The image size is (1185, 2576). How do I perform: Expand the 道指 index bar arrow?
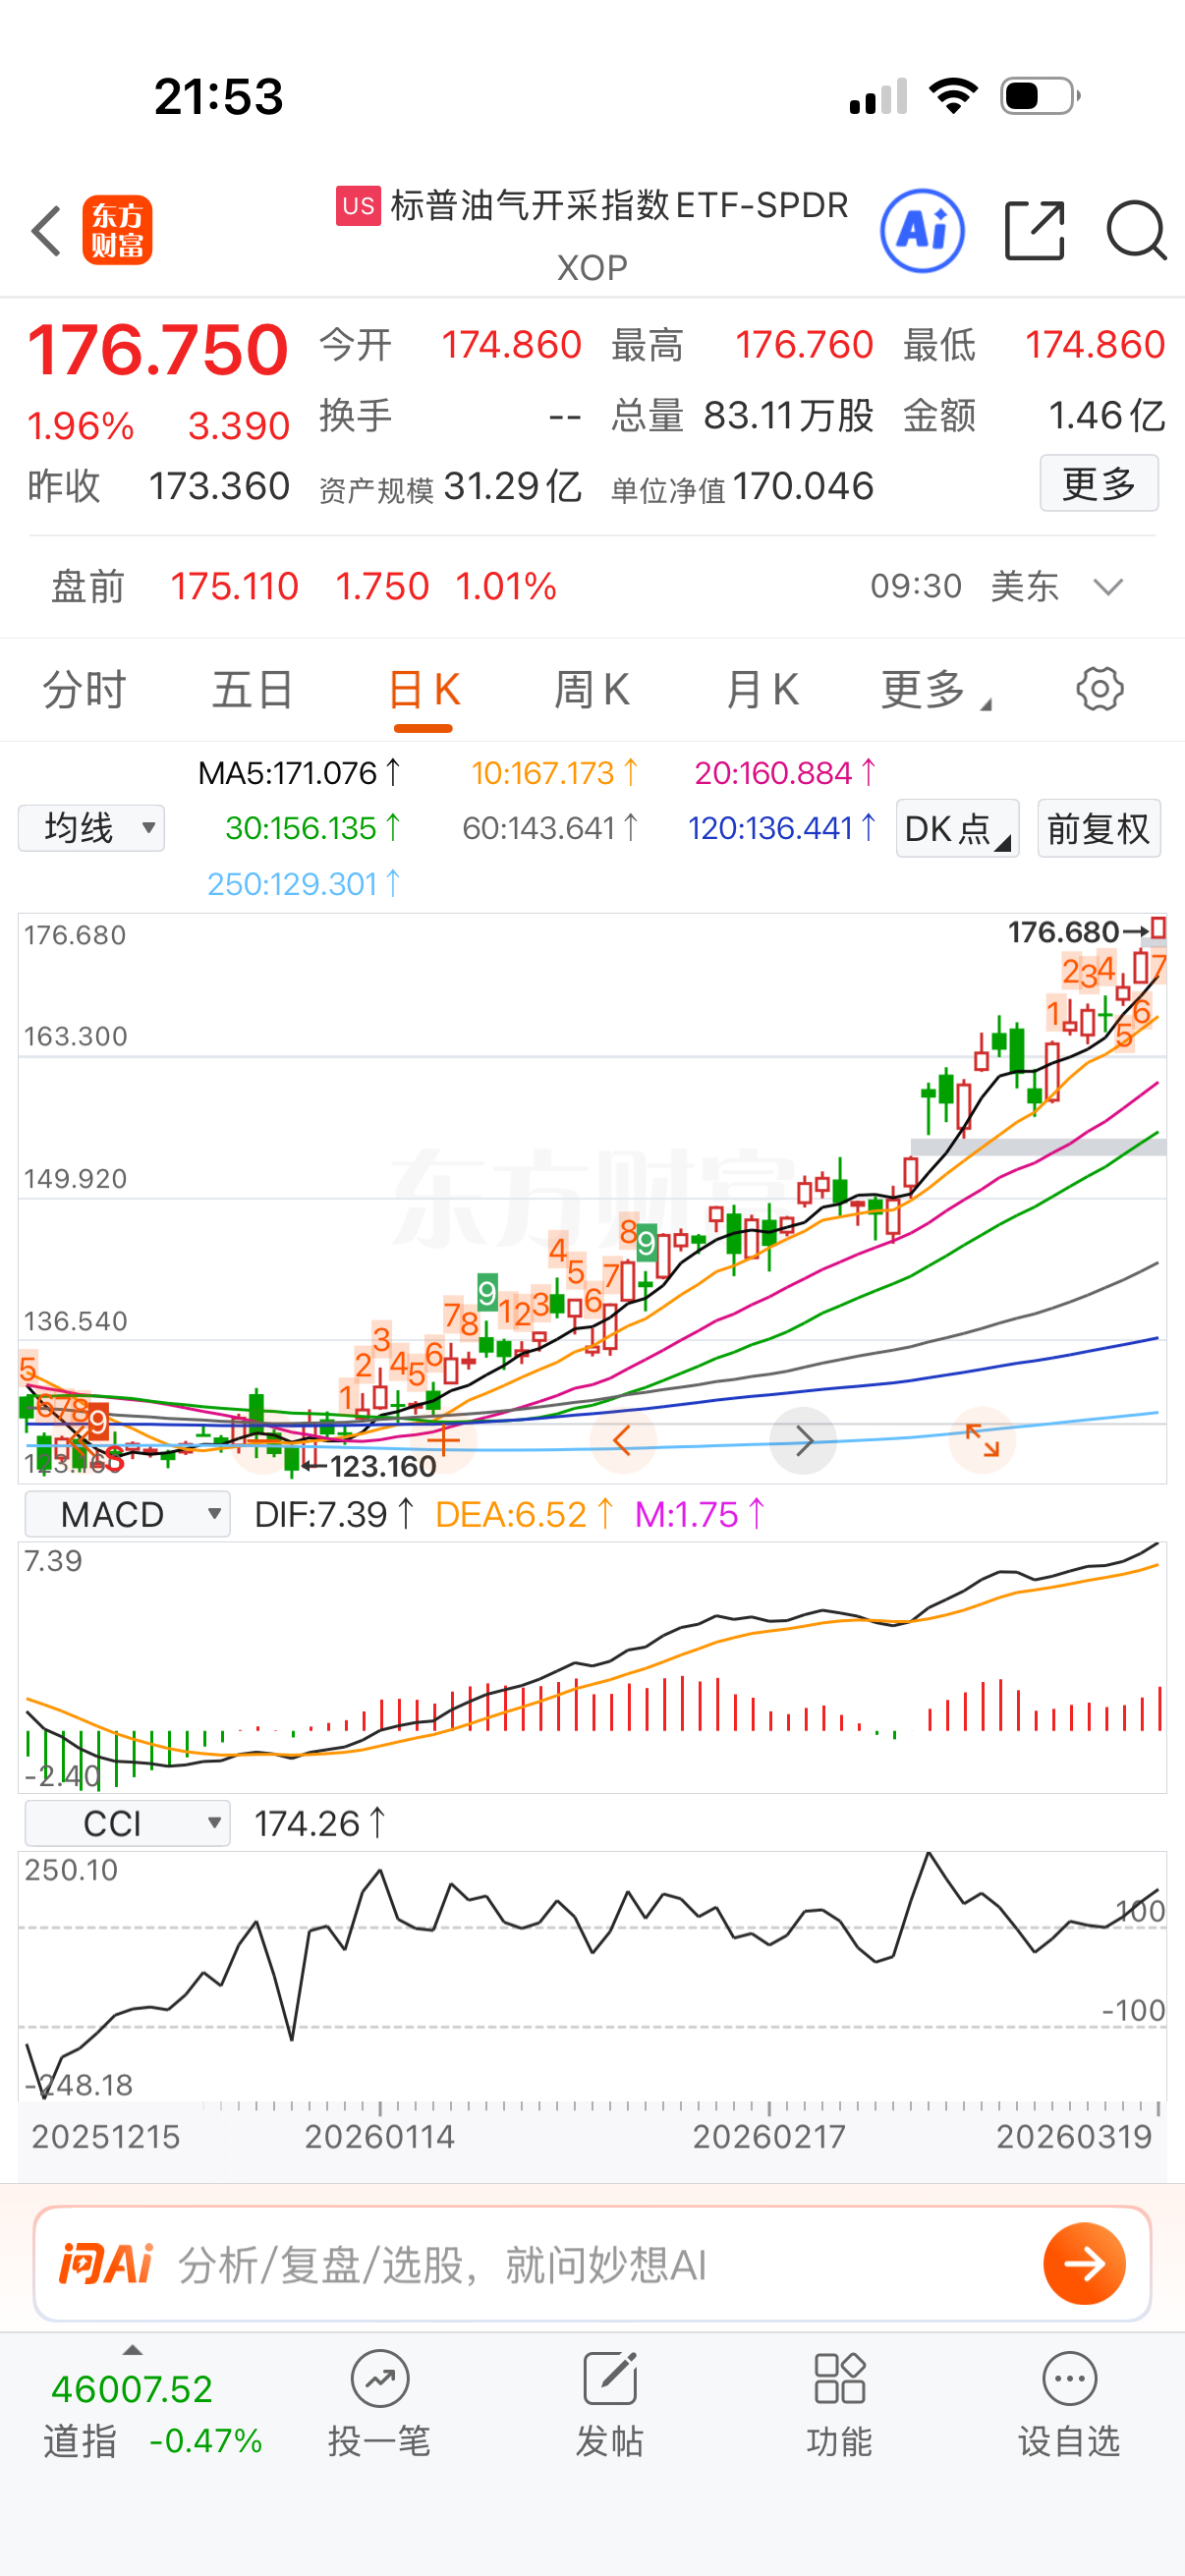click(x=132, y=2350)
